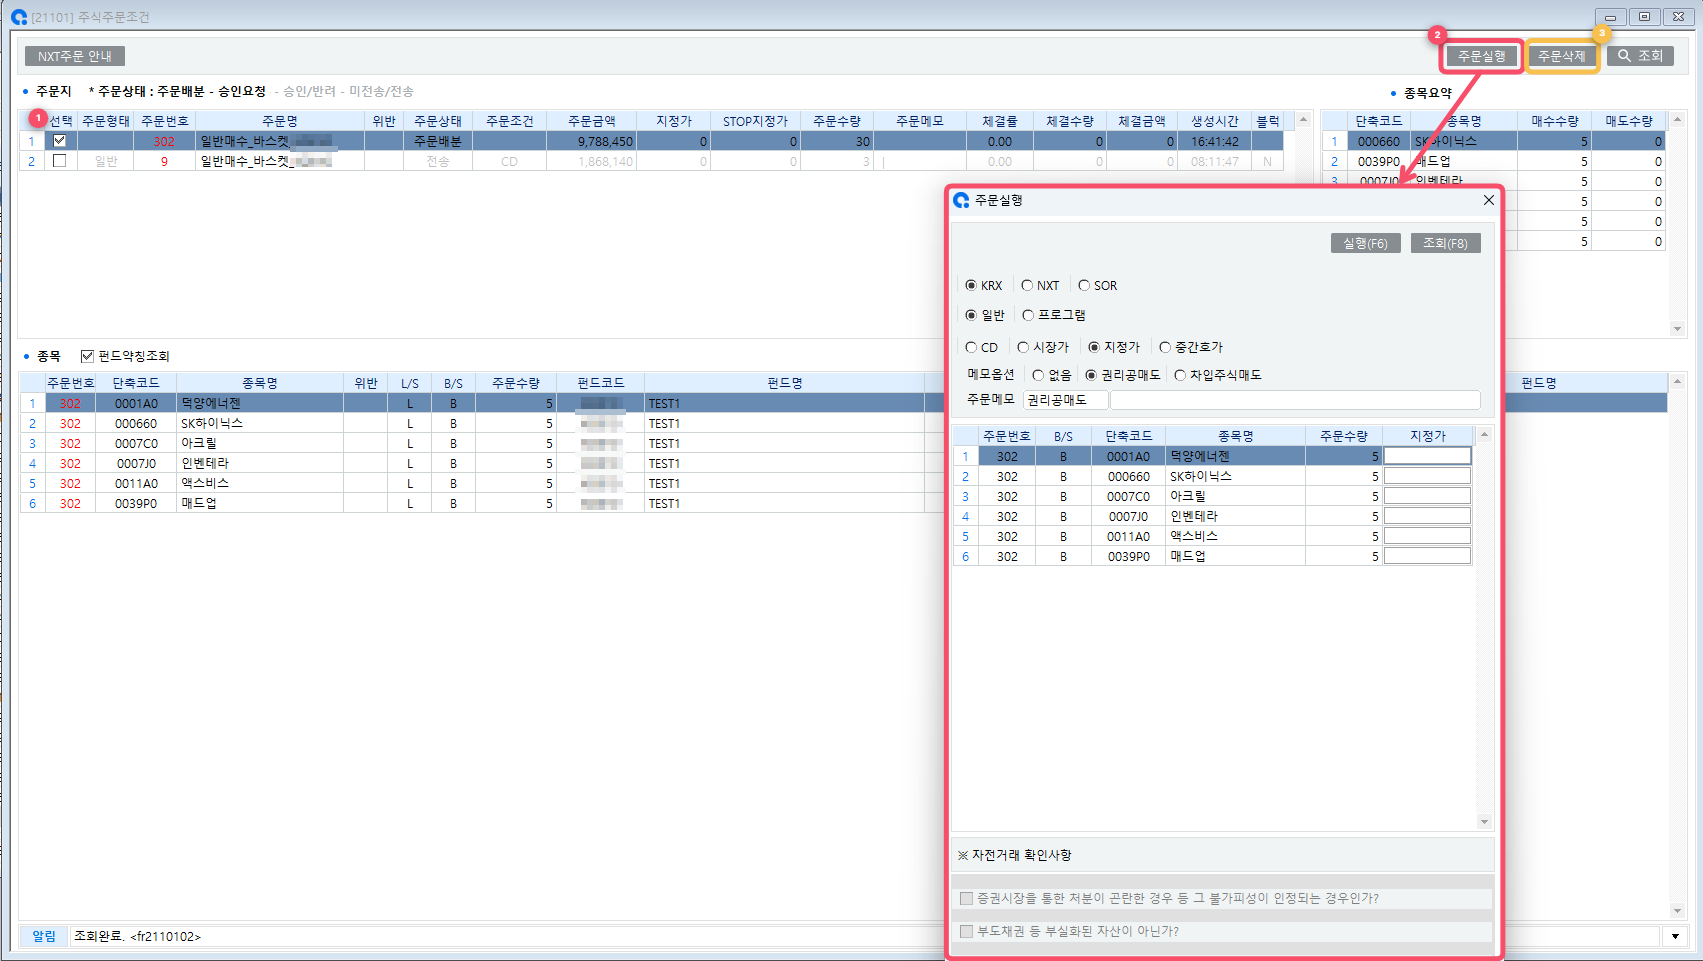Select the 프로그램 radio option

[1028, 315]
